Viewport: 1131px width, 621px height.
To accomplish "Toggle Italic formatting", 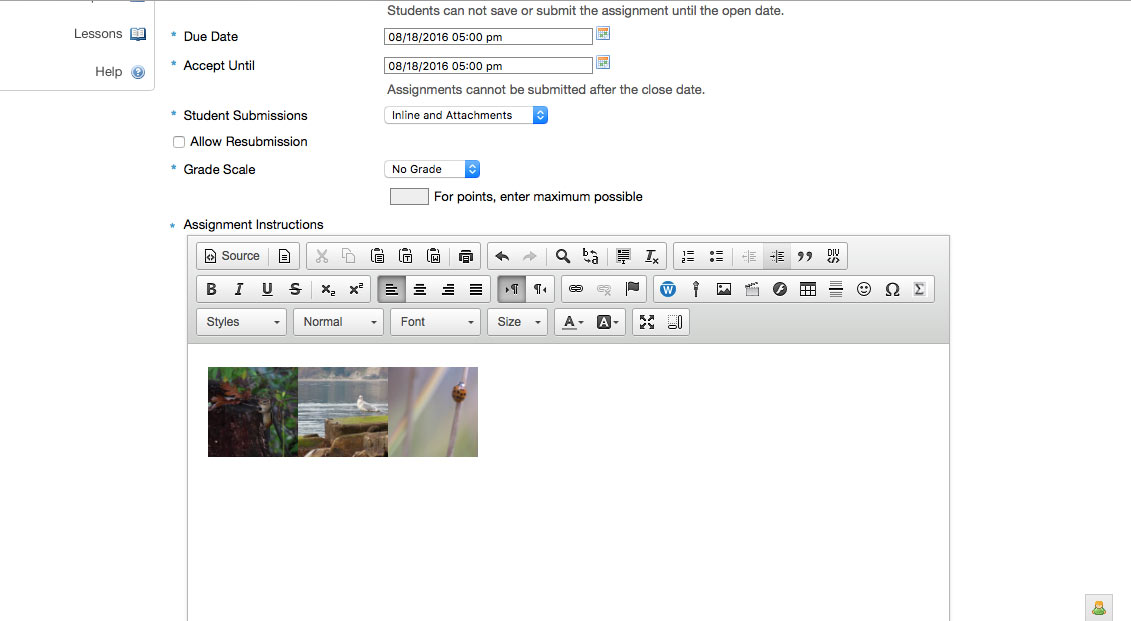I will tap(239, 289).
